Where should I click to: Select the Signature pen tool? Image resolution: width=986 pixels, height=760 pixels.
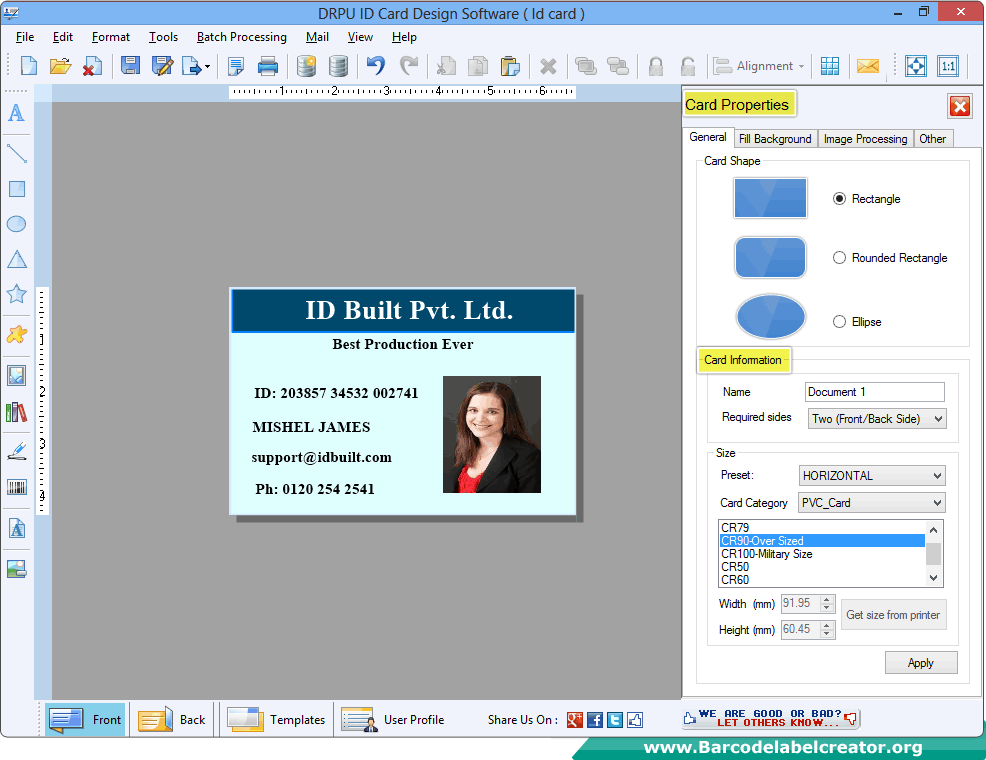(x=16, y=451)
